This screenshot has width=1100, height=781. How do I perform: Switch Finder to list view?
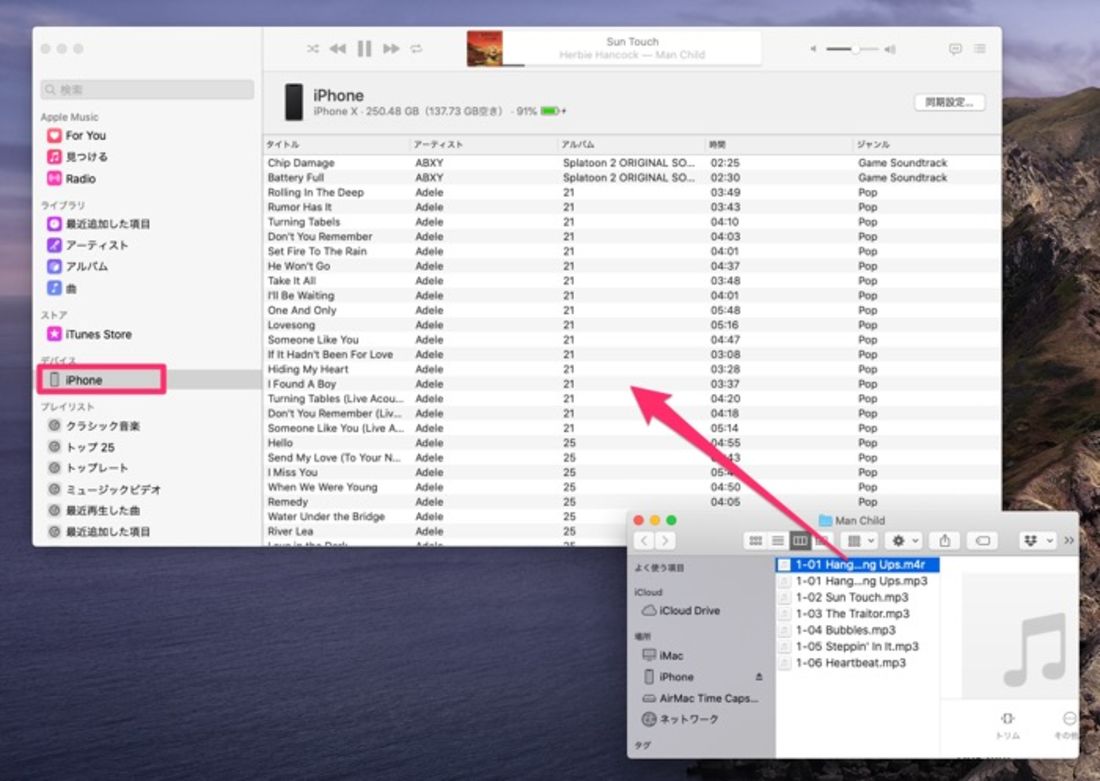pyautogui.click(x=777, y=540)
